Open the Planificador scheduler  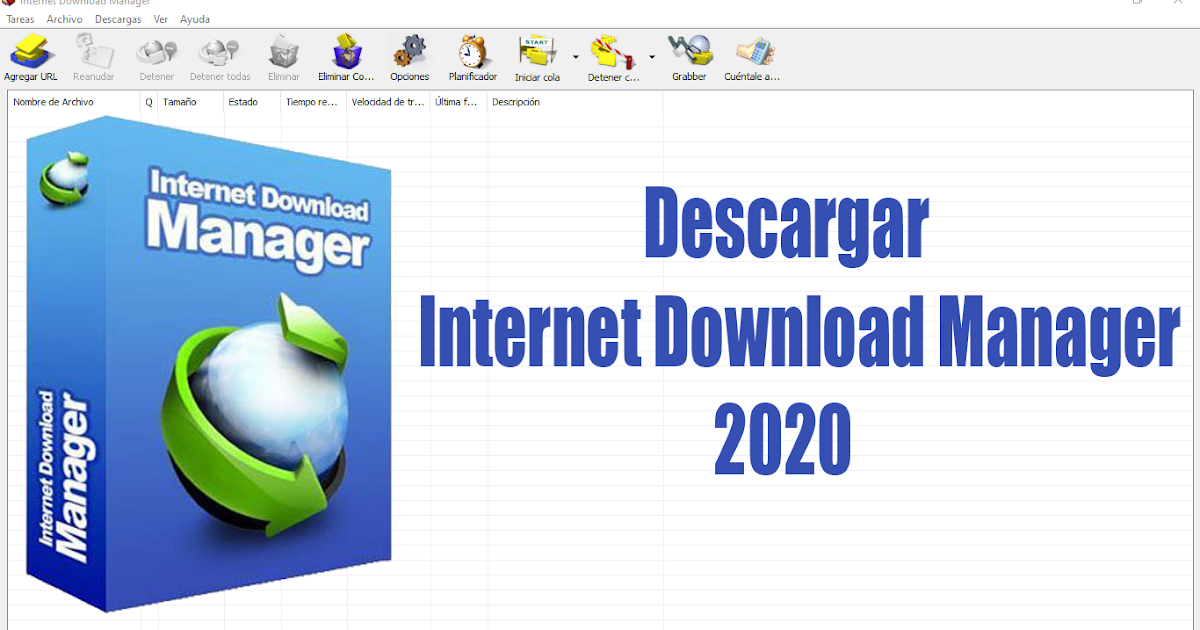pyautogui.click(x=472, y=55)
